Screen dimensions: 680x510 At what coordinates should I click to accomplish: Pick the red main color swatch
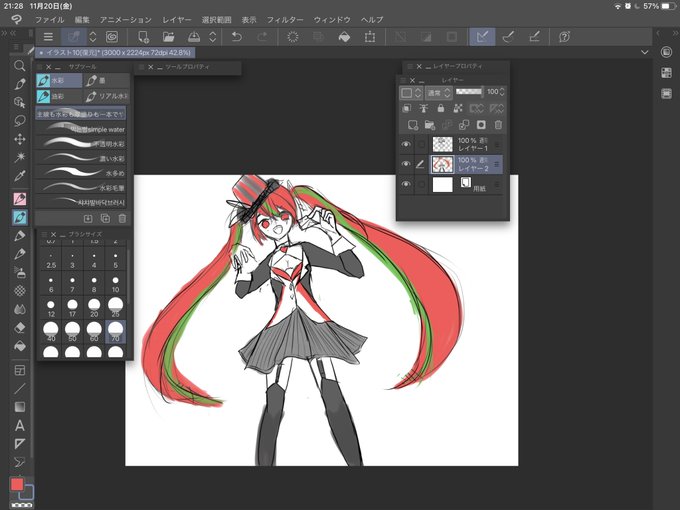point(17,484)
